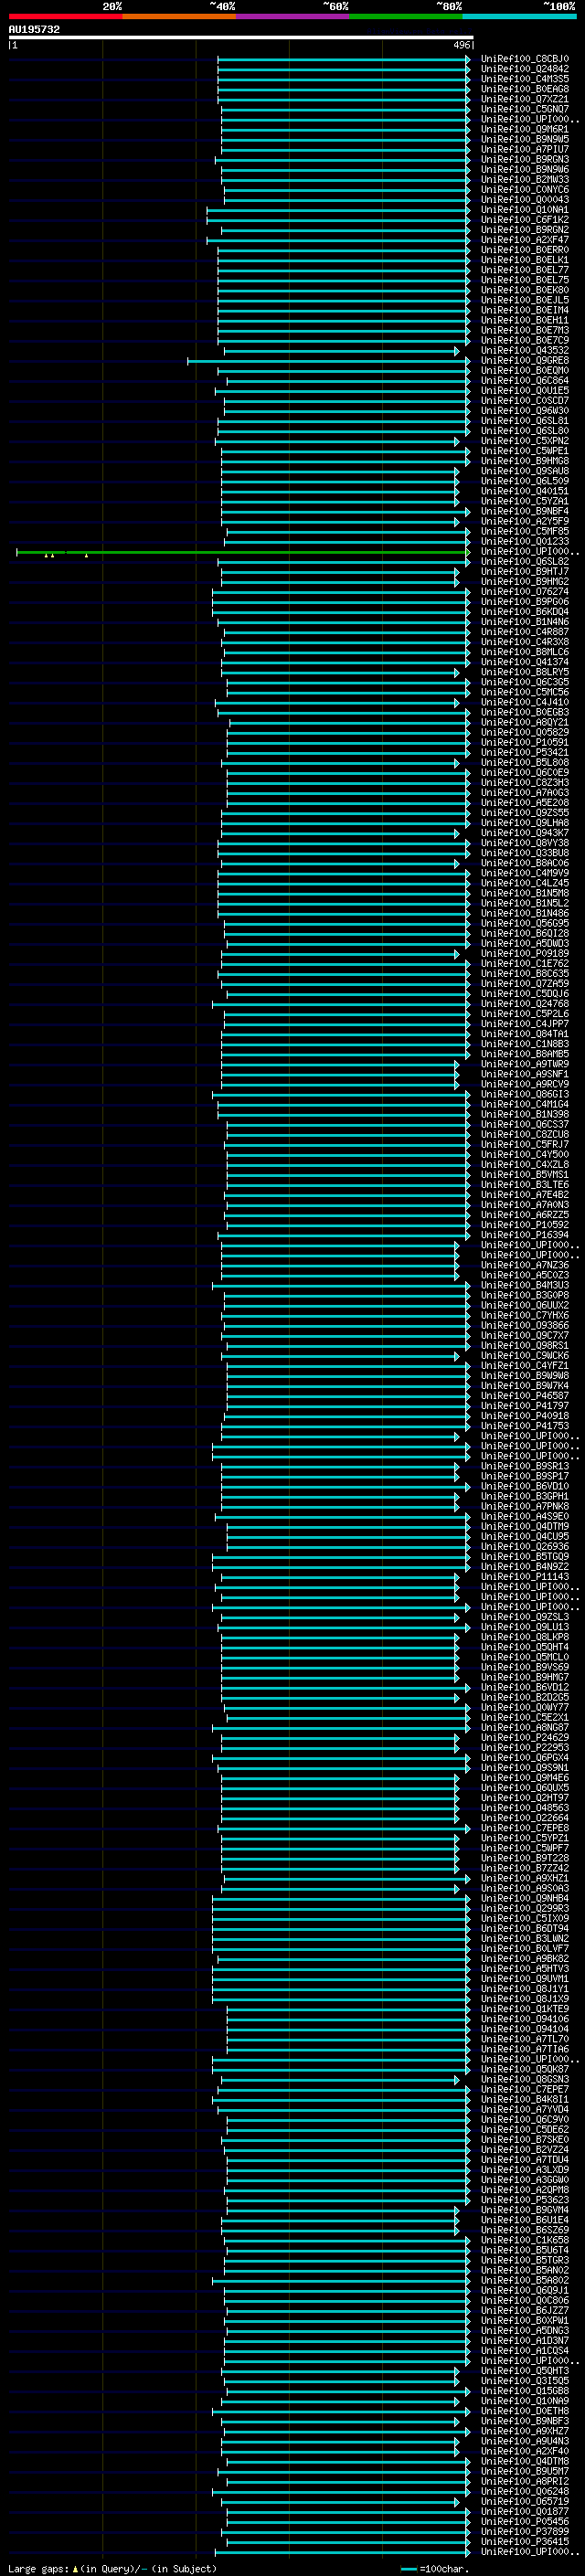Click the UniRef100_Q00043 entry

click(x=525, y=200)
